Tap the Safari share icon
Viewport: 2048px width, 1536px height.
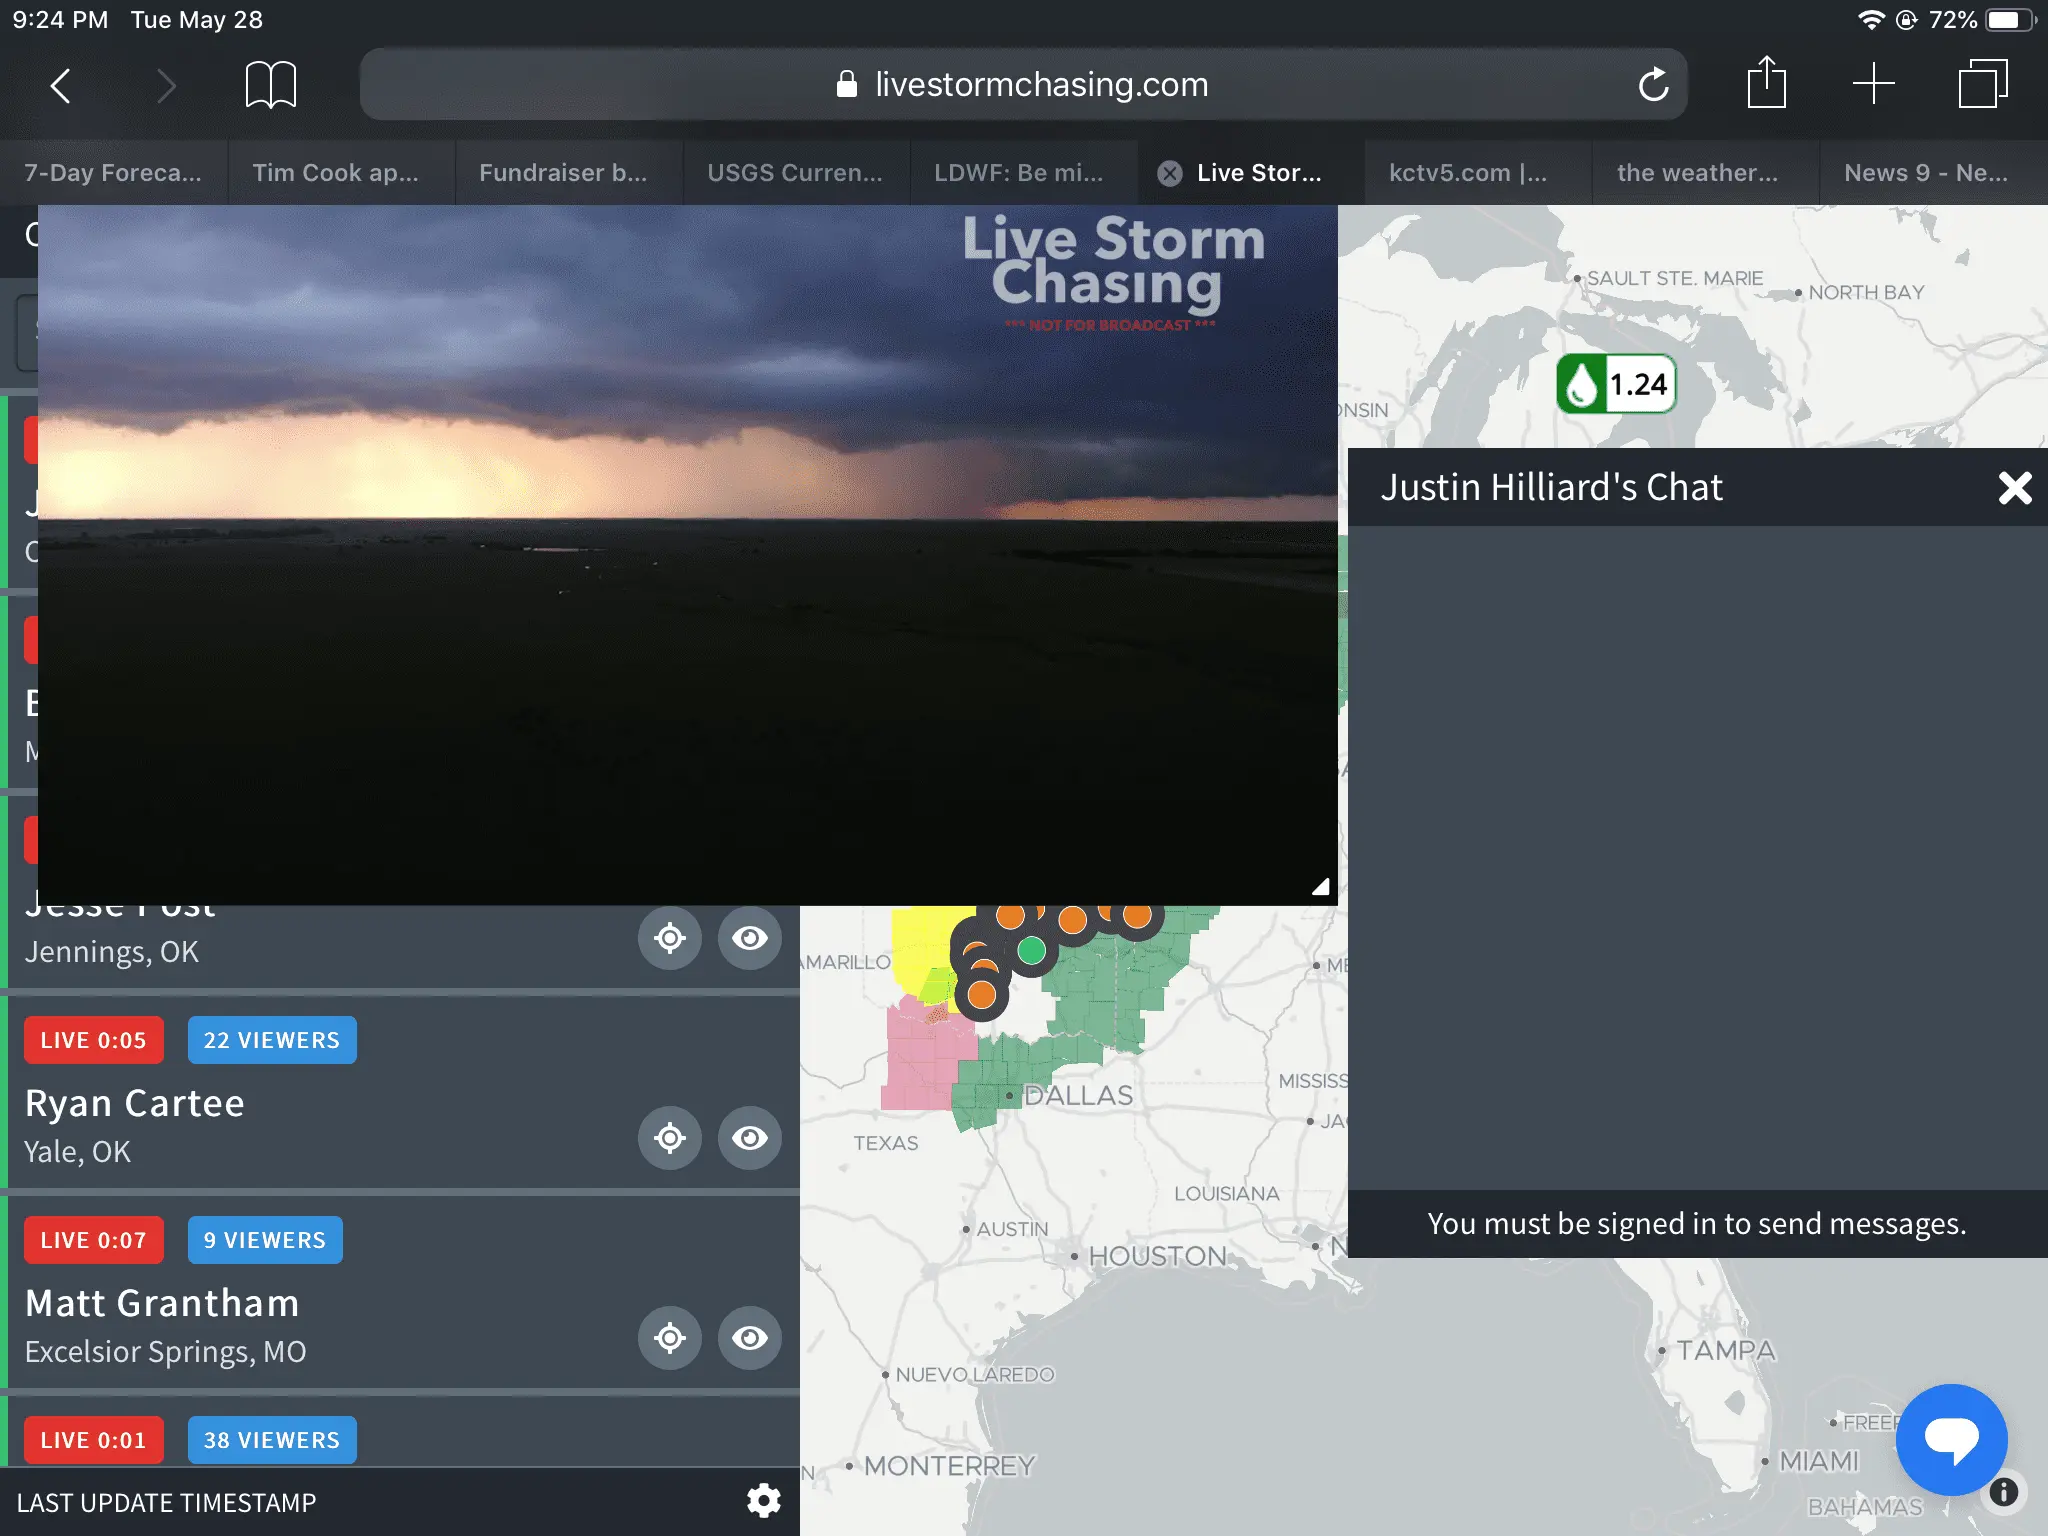(1766, 84)
